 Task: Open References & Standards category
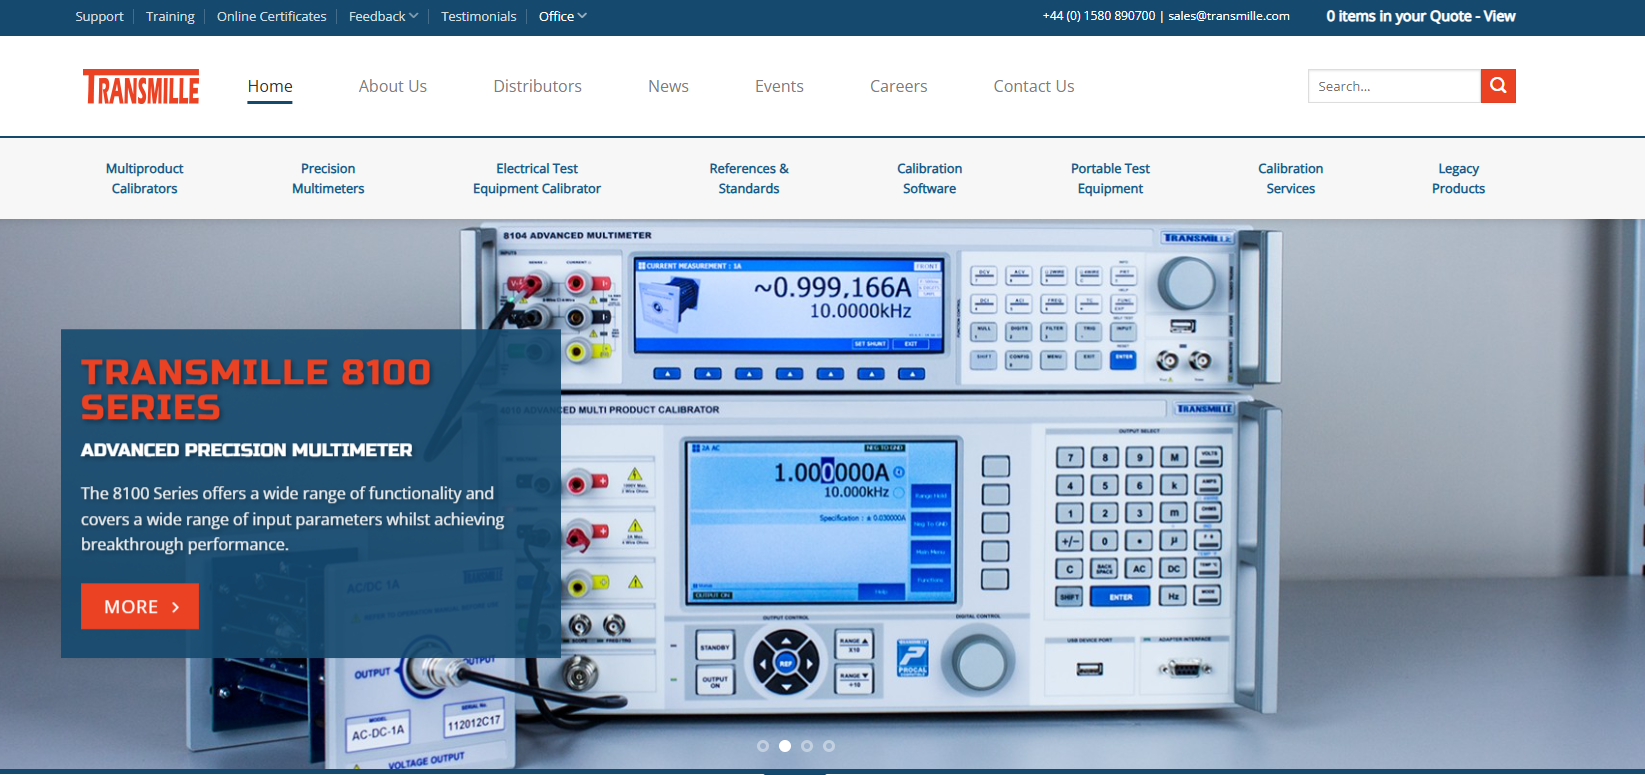click(x=749, y=178)
